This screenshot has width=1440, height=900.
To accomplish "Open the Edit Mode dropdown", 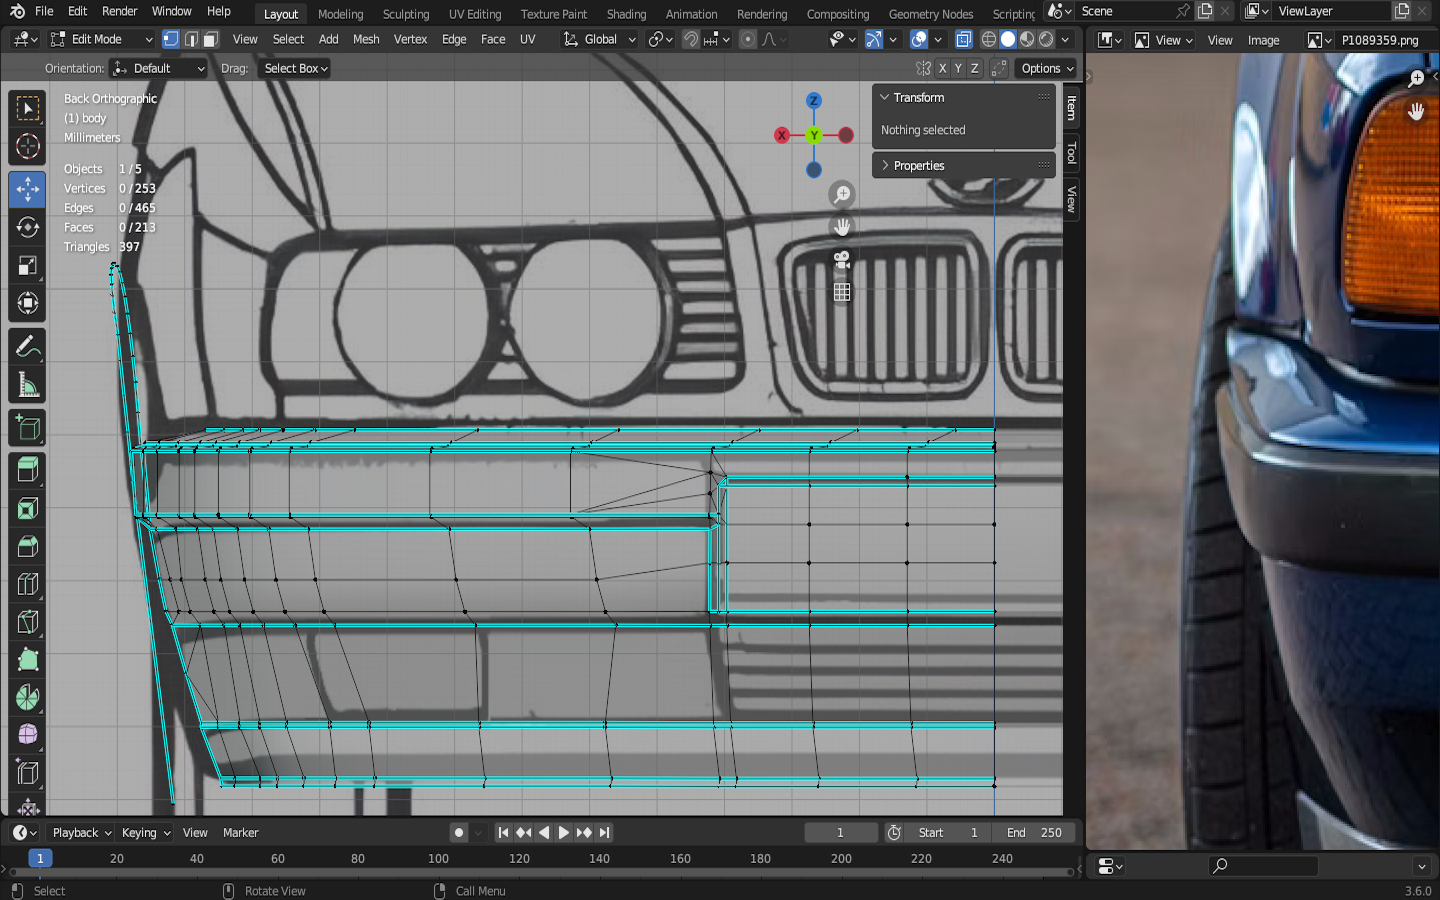I will coord(101,39).
